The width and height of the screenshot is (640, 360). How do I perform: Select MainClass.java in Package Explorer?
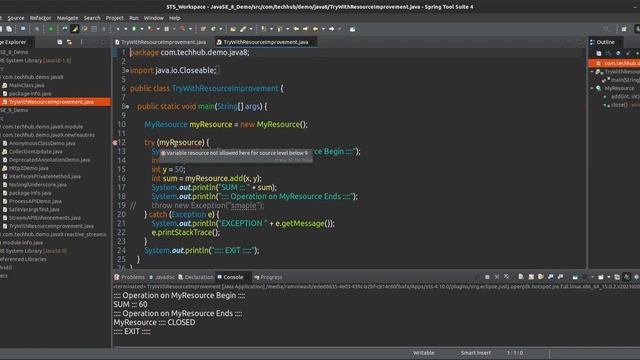click(27, 85)
